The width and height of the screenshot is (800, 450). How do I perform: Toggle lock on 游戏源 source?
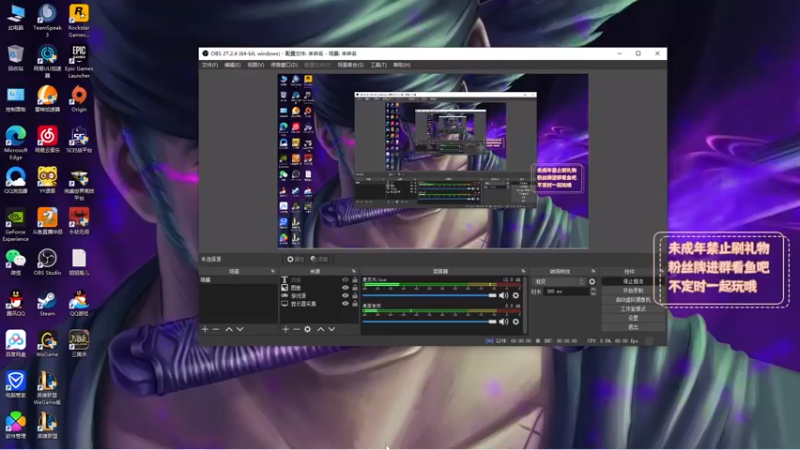pos(355,295)
